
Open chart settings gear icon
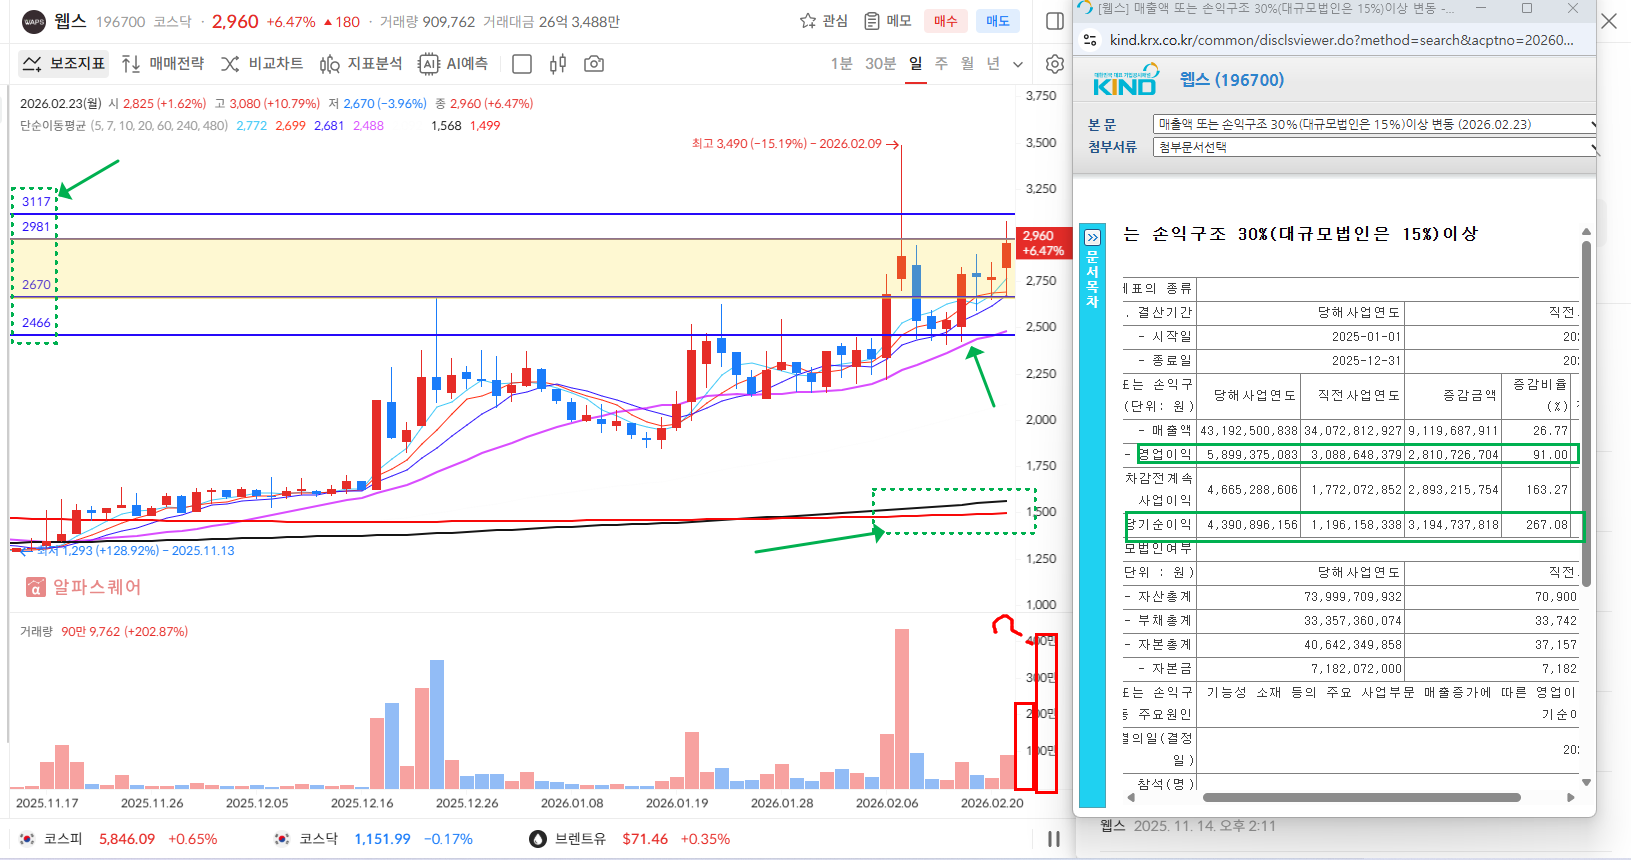[1054, 64]
